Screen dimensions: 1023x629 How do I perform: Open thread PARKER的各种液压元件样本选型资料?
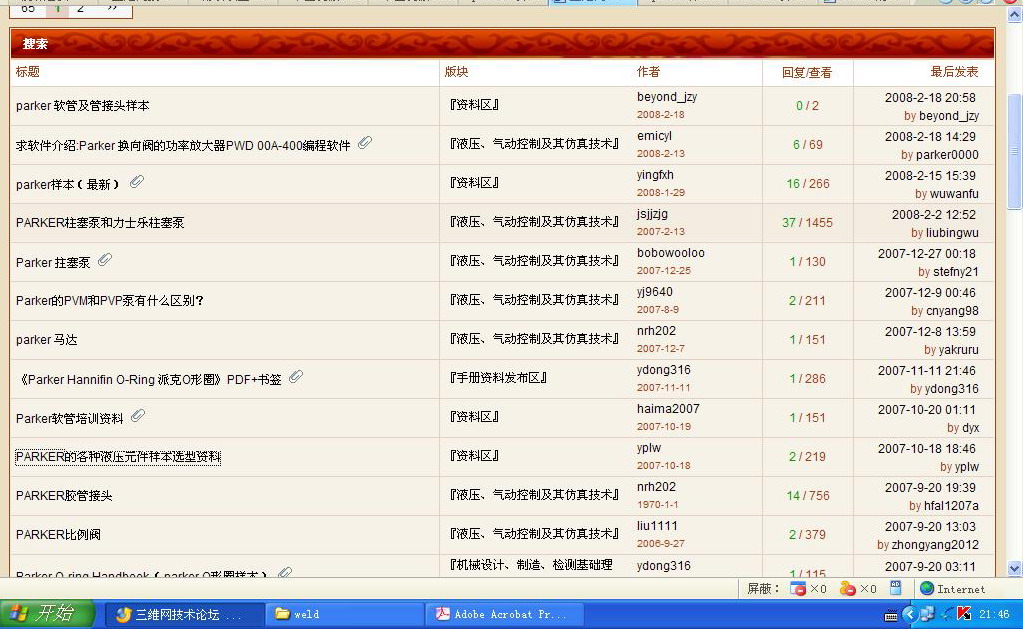coord(118,457)
